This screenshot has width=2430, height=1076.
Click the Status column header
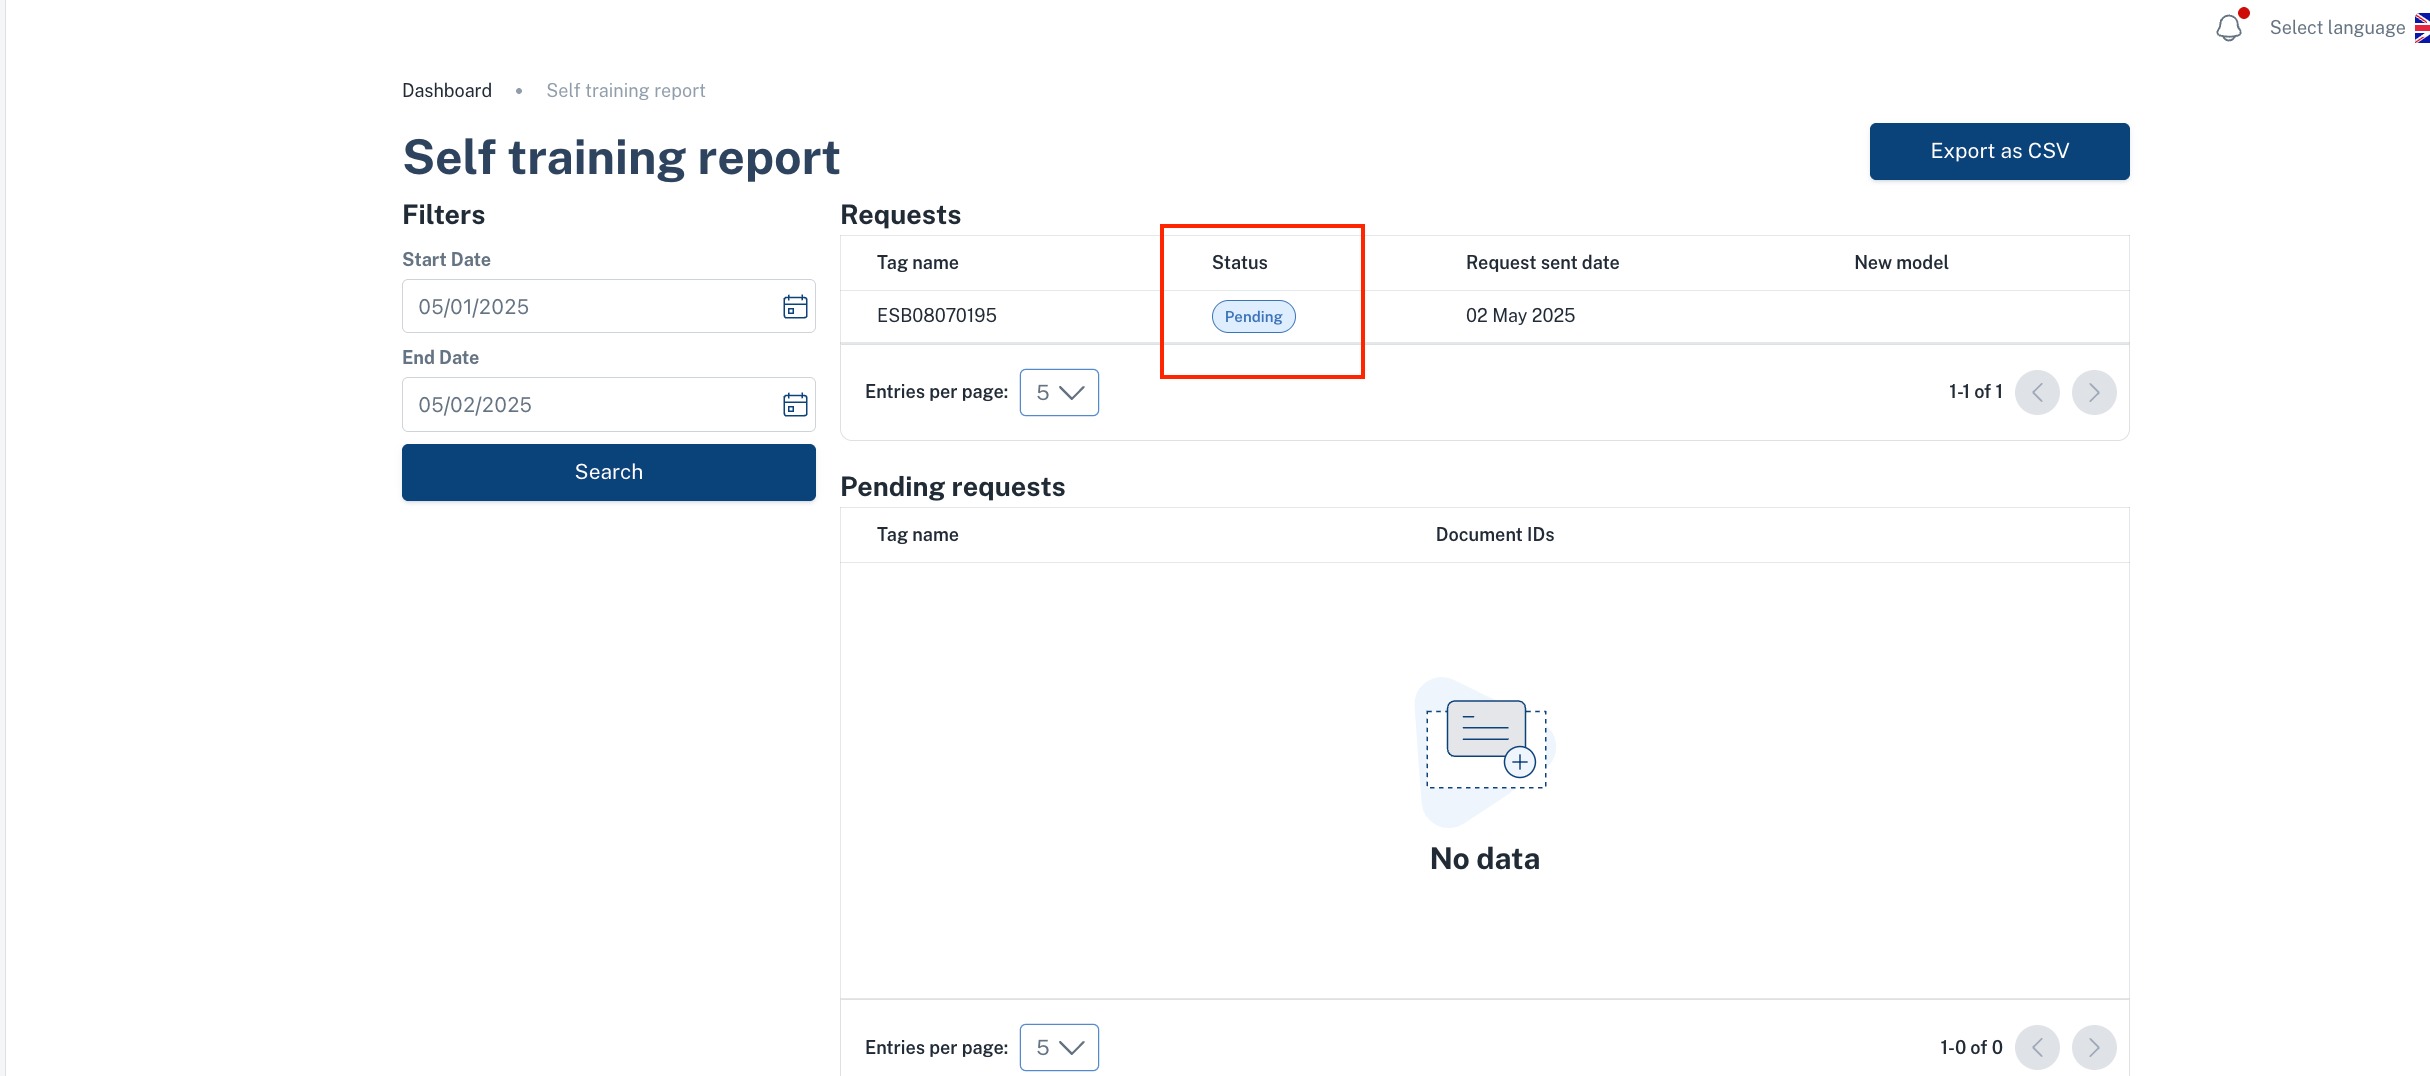pyautogui.click(x=1239, y=262)
